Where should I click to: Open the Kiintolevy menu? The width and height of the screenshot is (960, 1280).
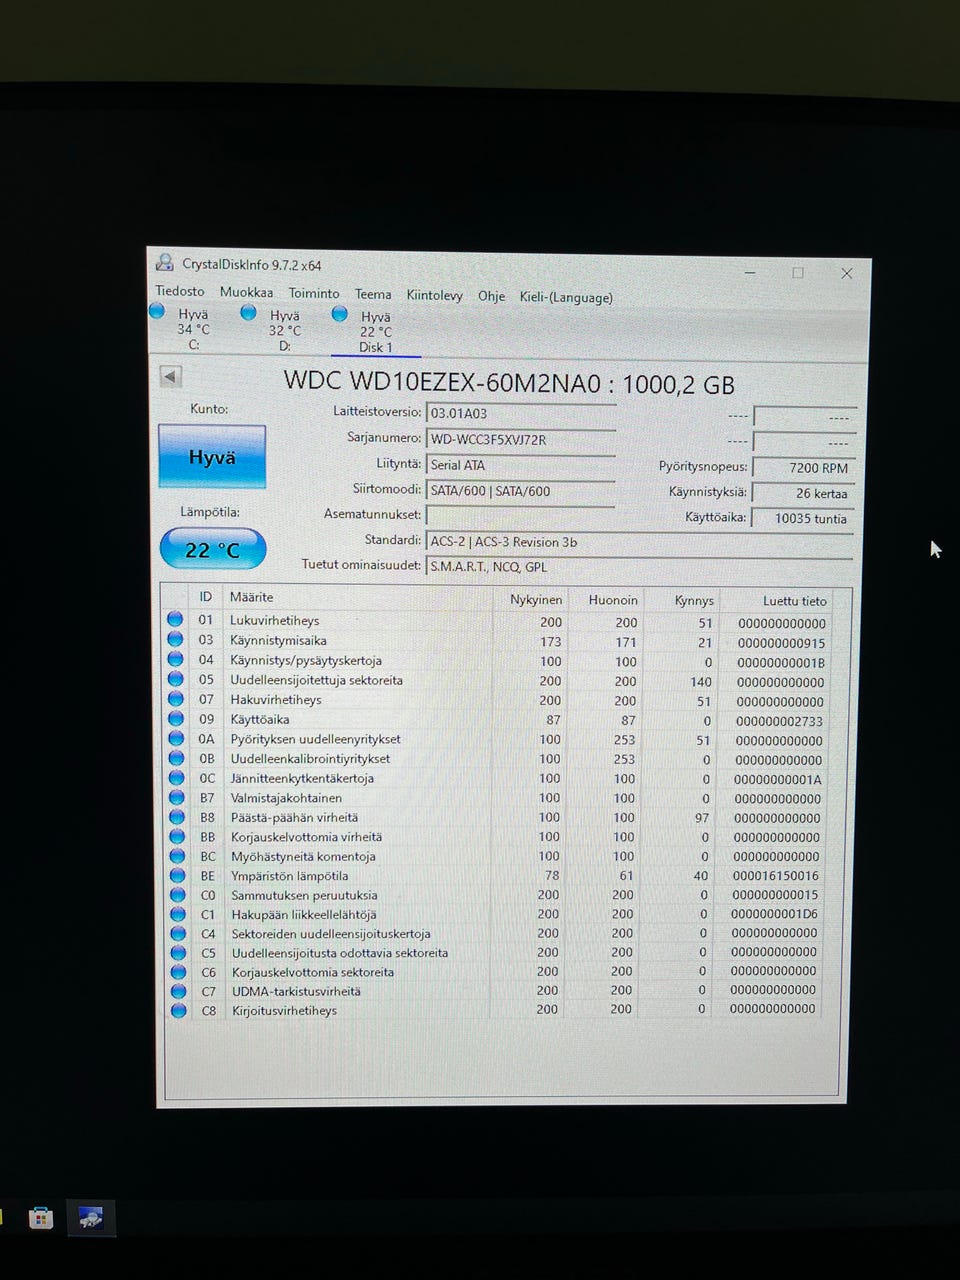tap(434, 295)
